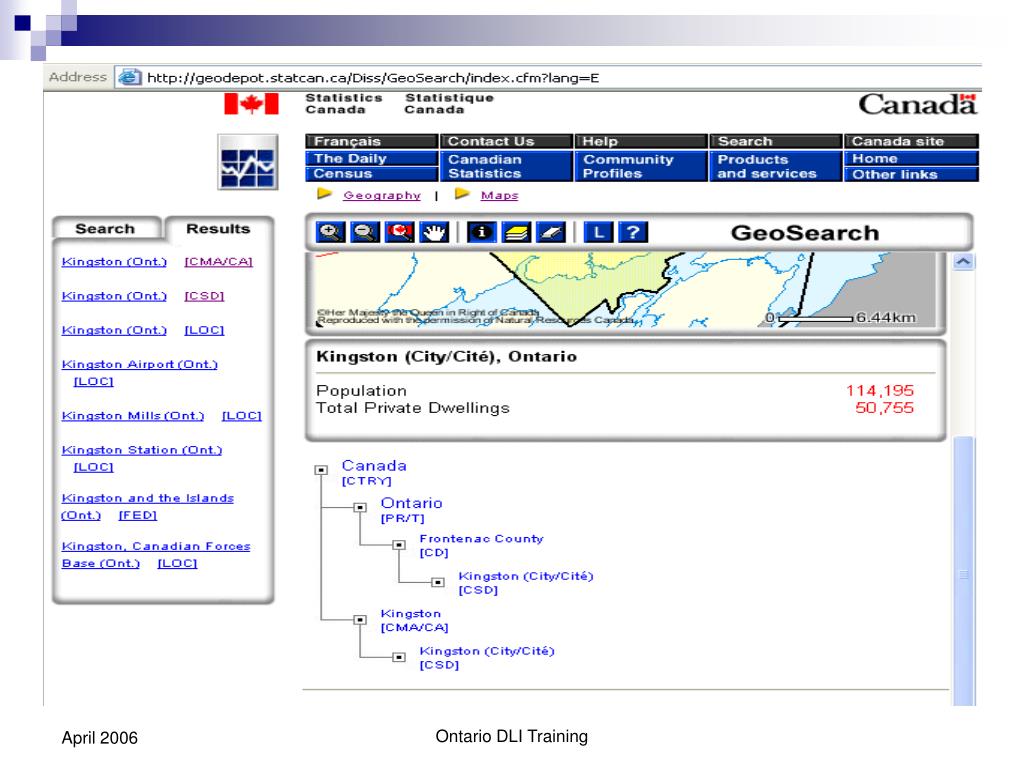
Task: Select the zoom in magnifier tool
Action: (330, 232)
